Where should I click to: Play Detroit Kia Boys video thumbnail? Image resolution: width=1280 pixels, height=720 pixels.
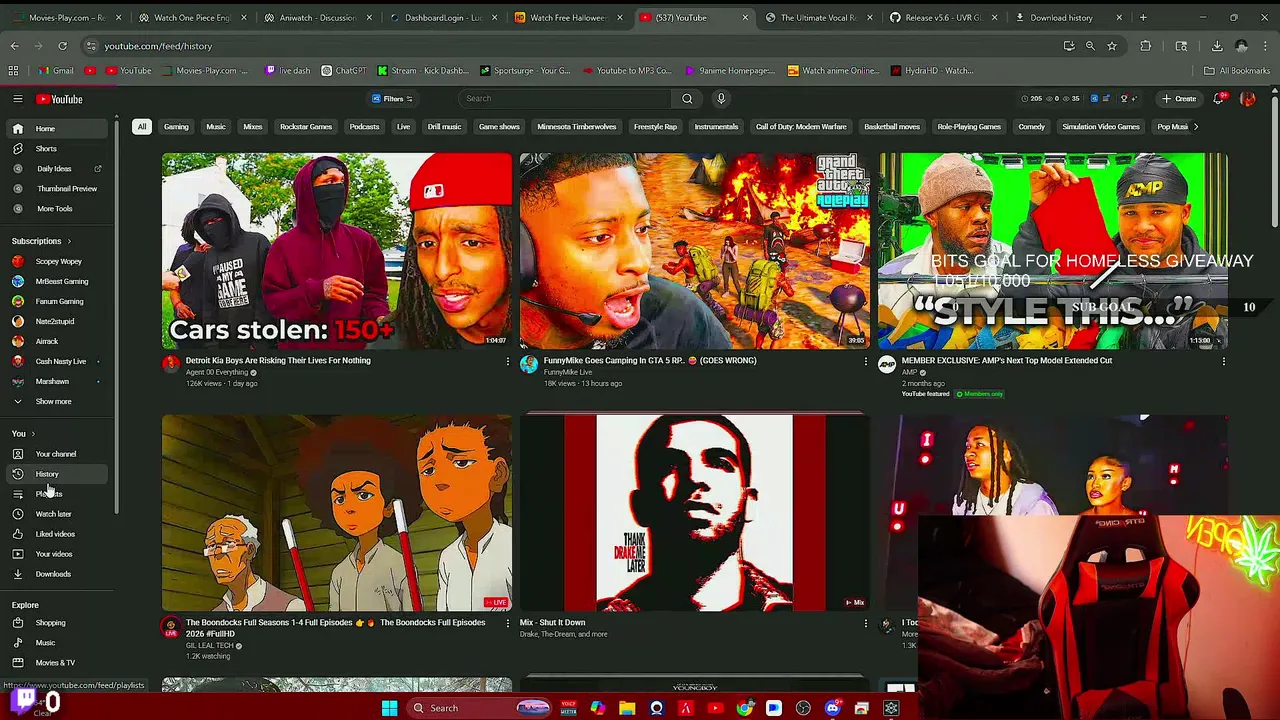coord(337,251)
